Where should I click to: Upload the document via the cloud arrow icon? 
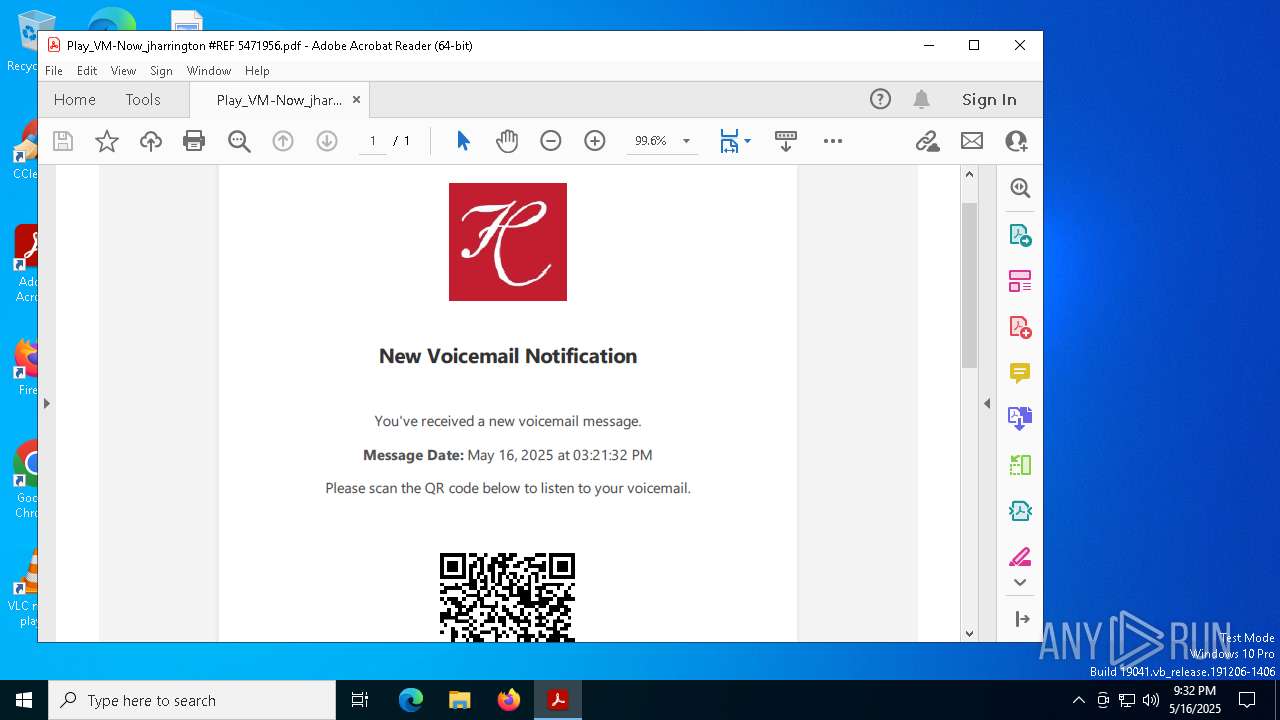point(151,141)
